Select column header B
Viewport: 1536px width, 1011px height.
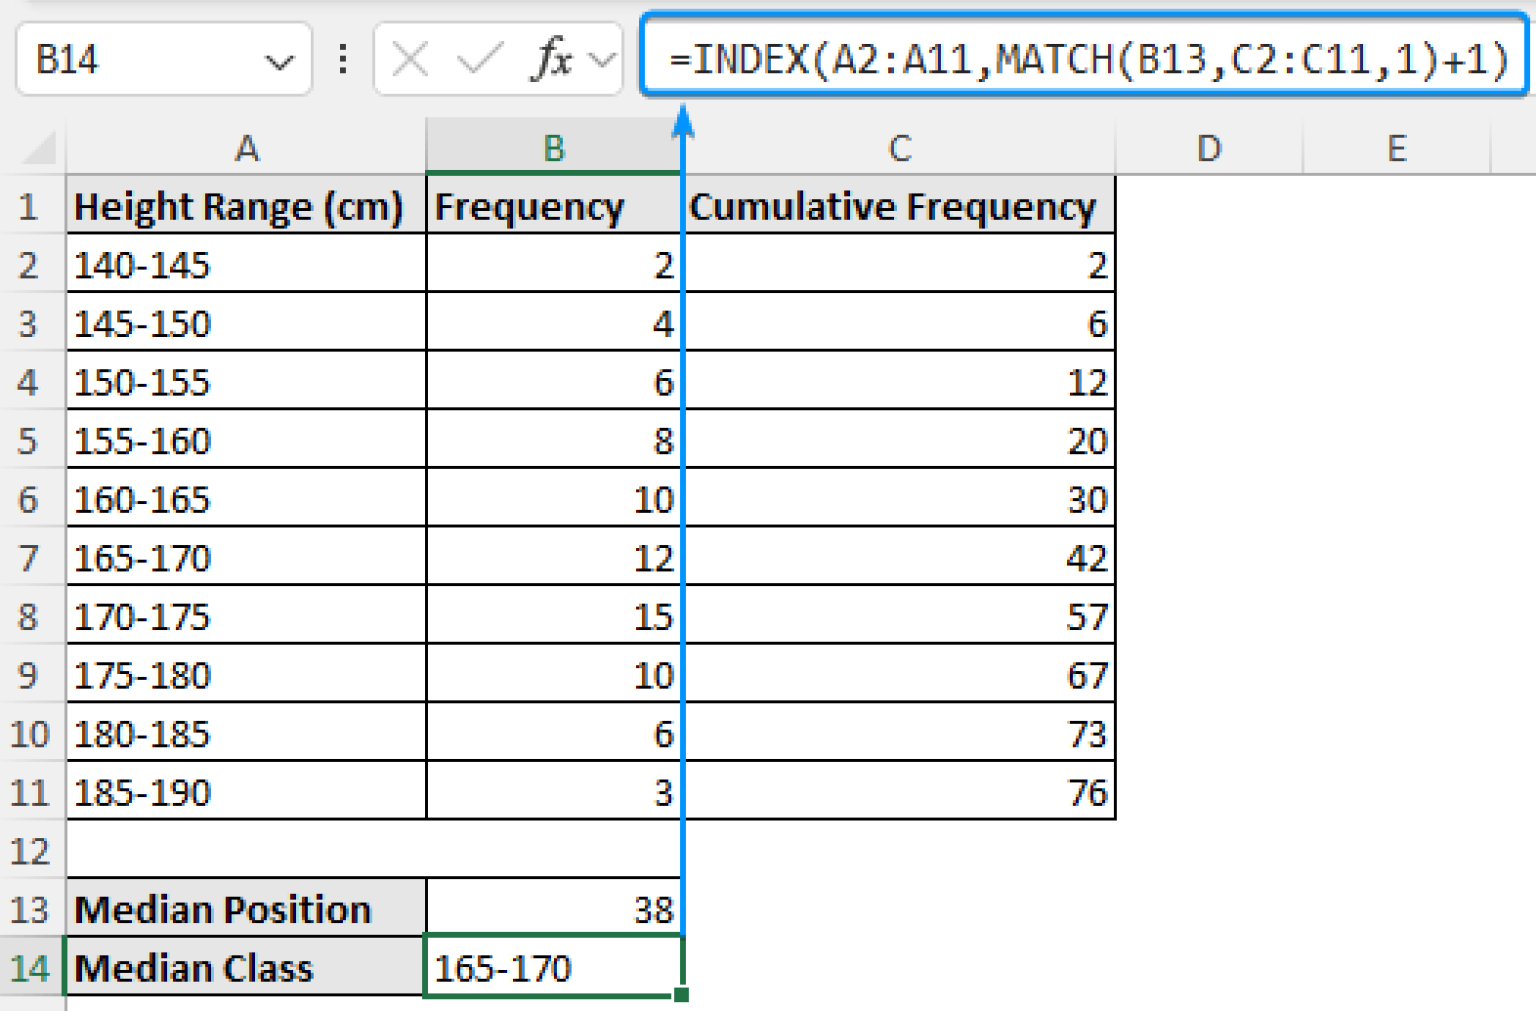click(553, 148)
